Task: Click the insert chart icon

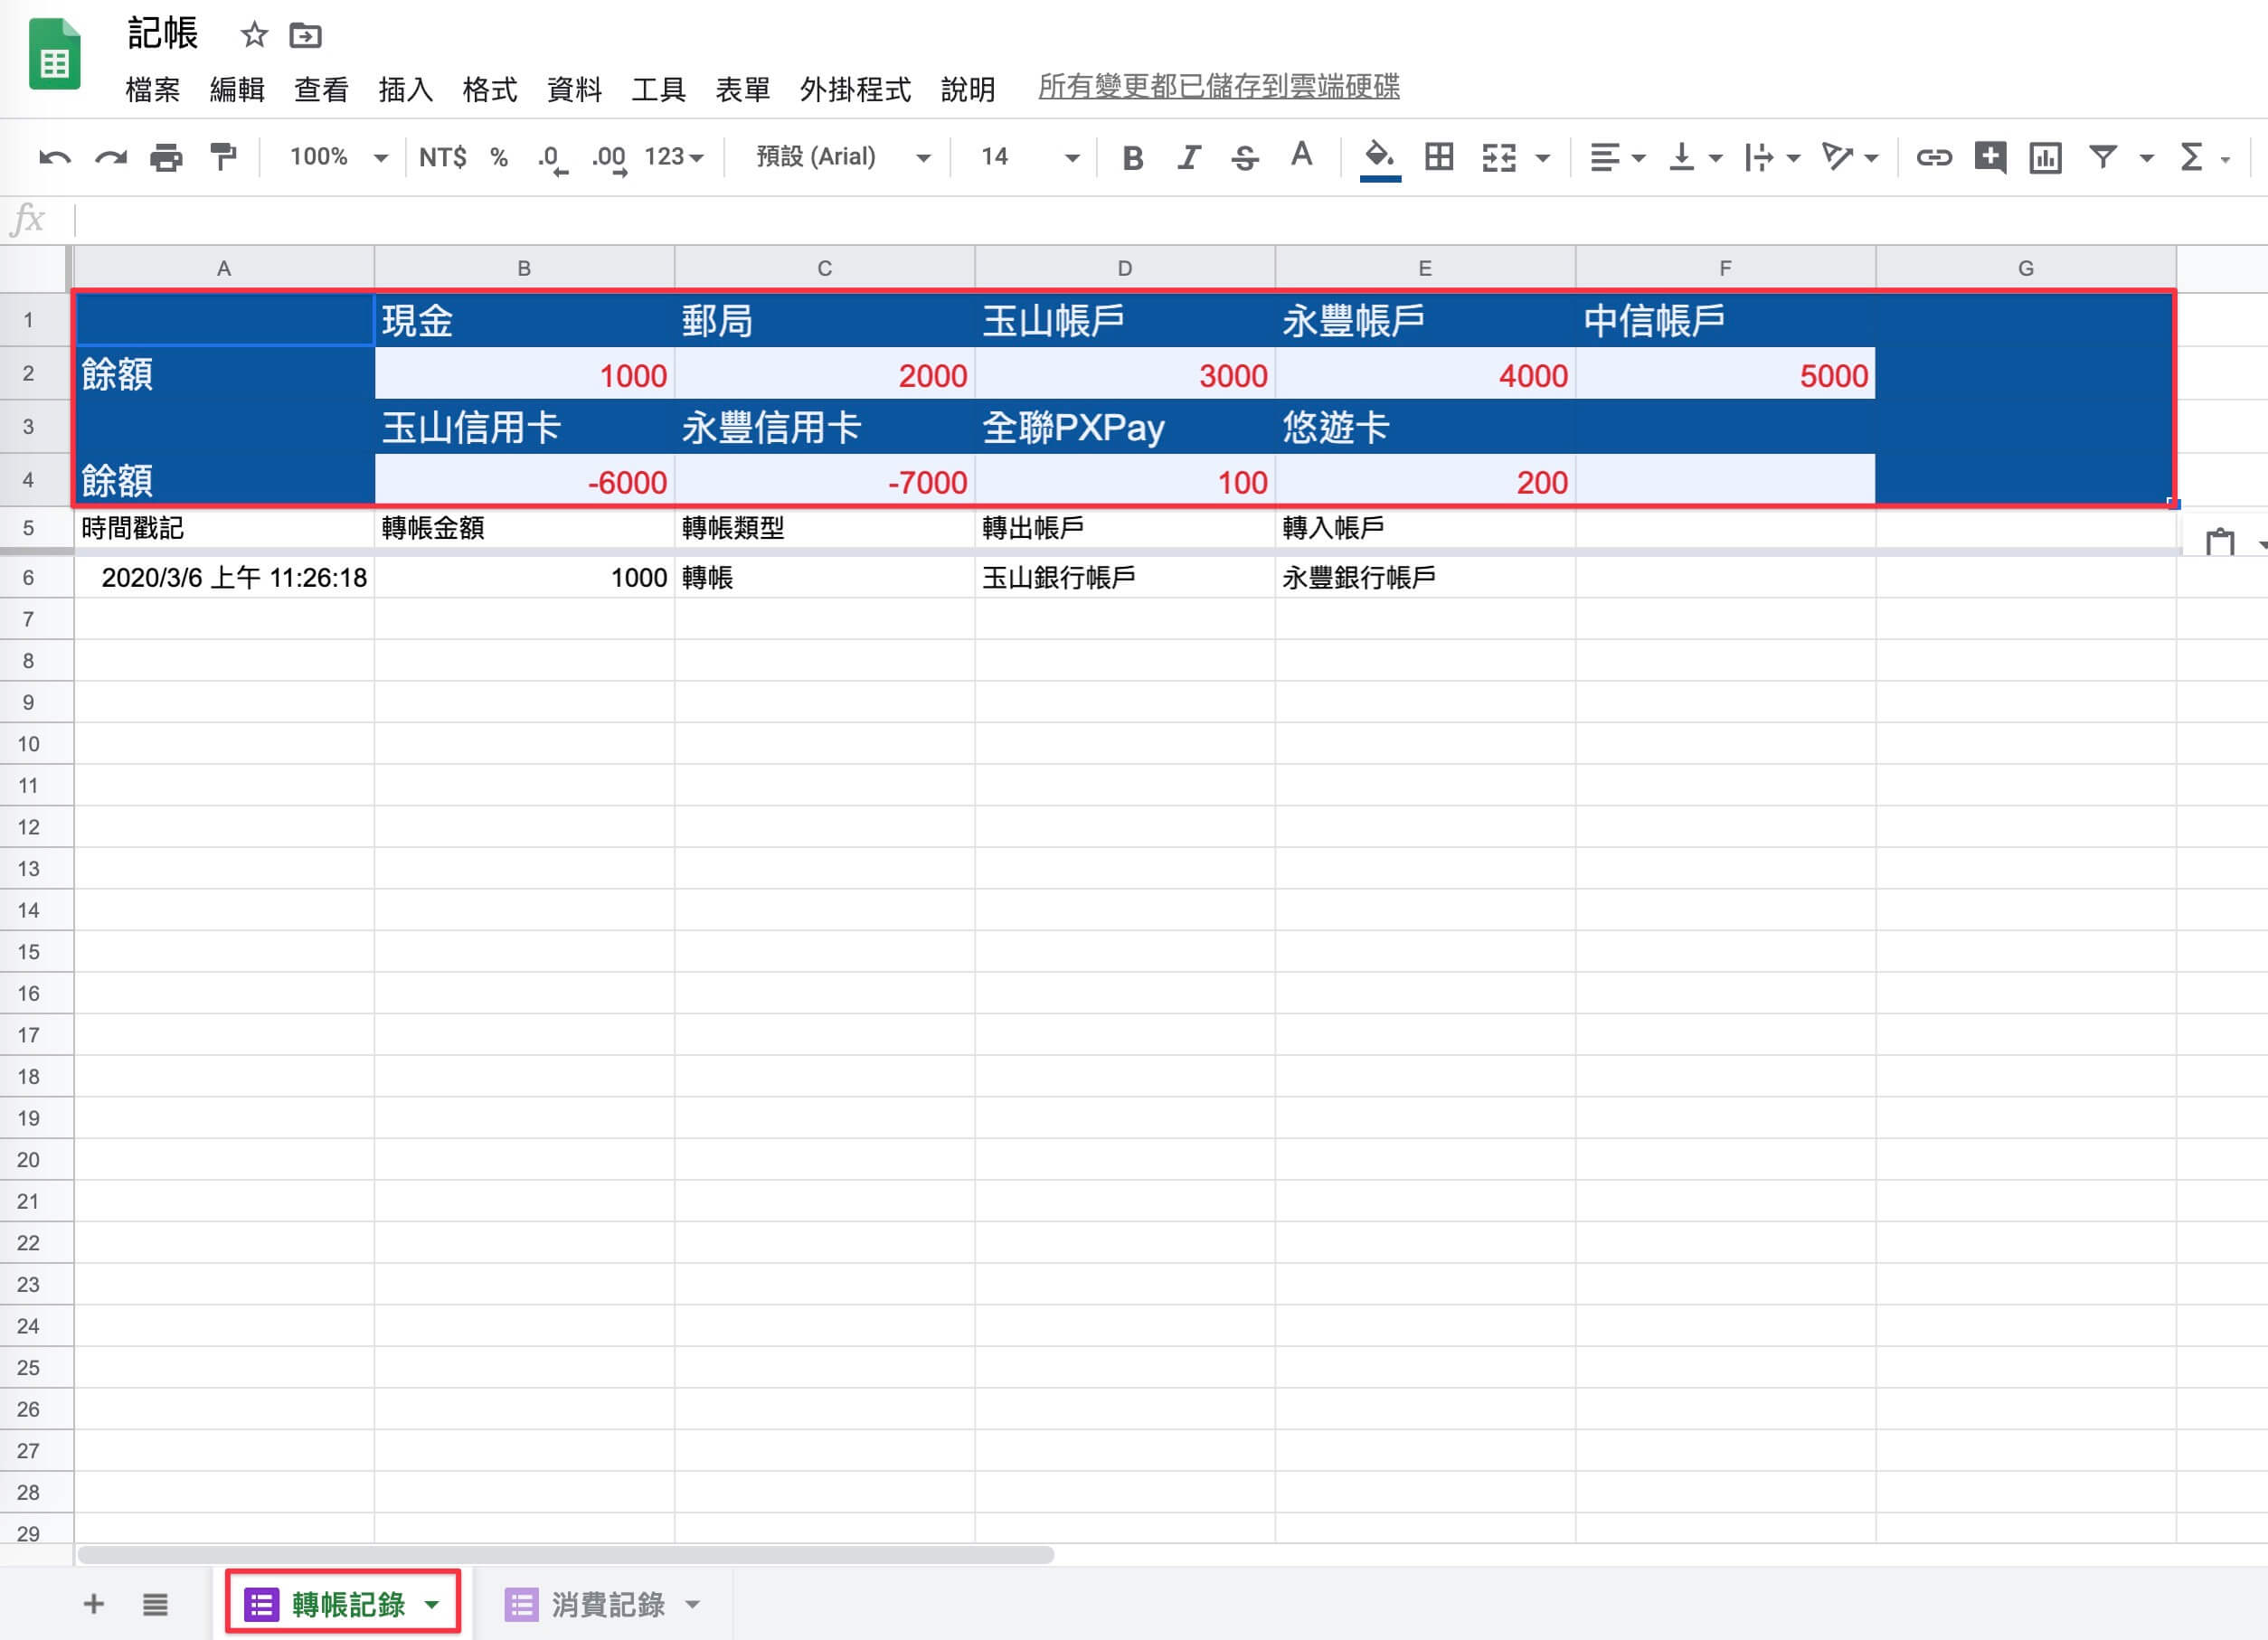Action: (x=2045, y=157)
